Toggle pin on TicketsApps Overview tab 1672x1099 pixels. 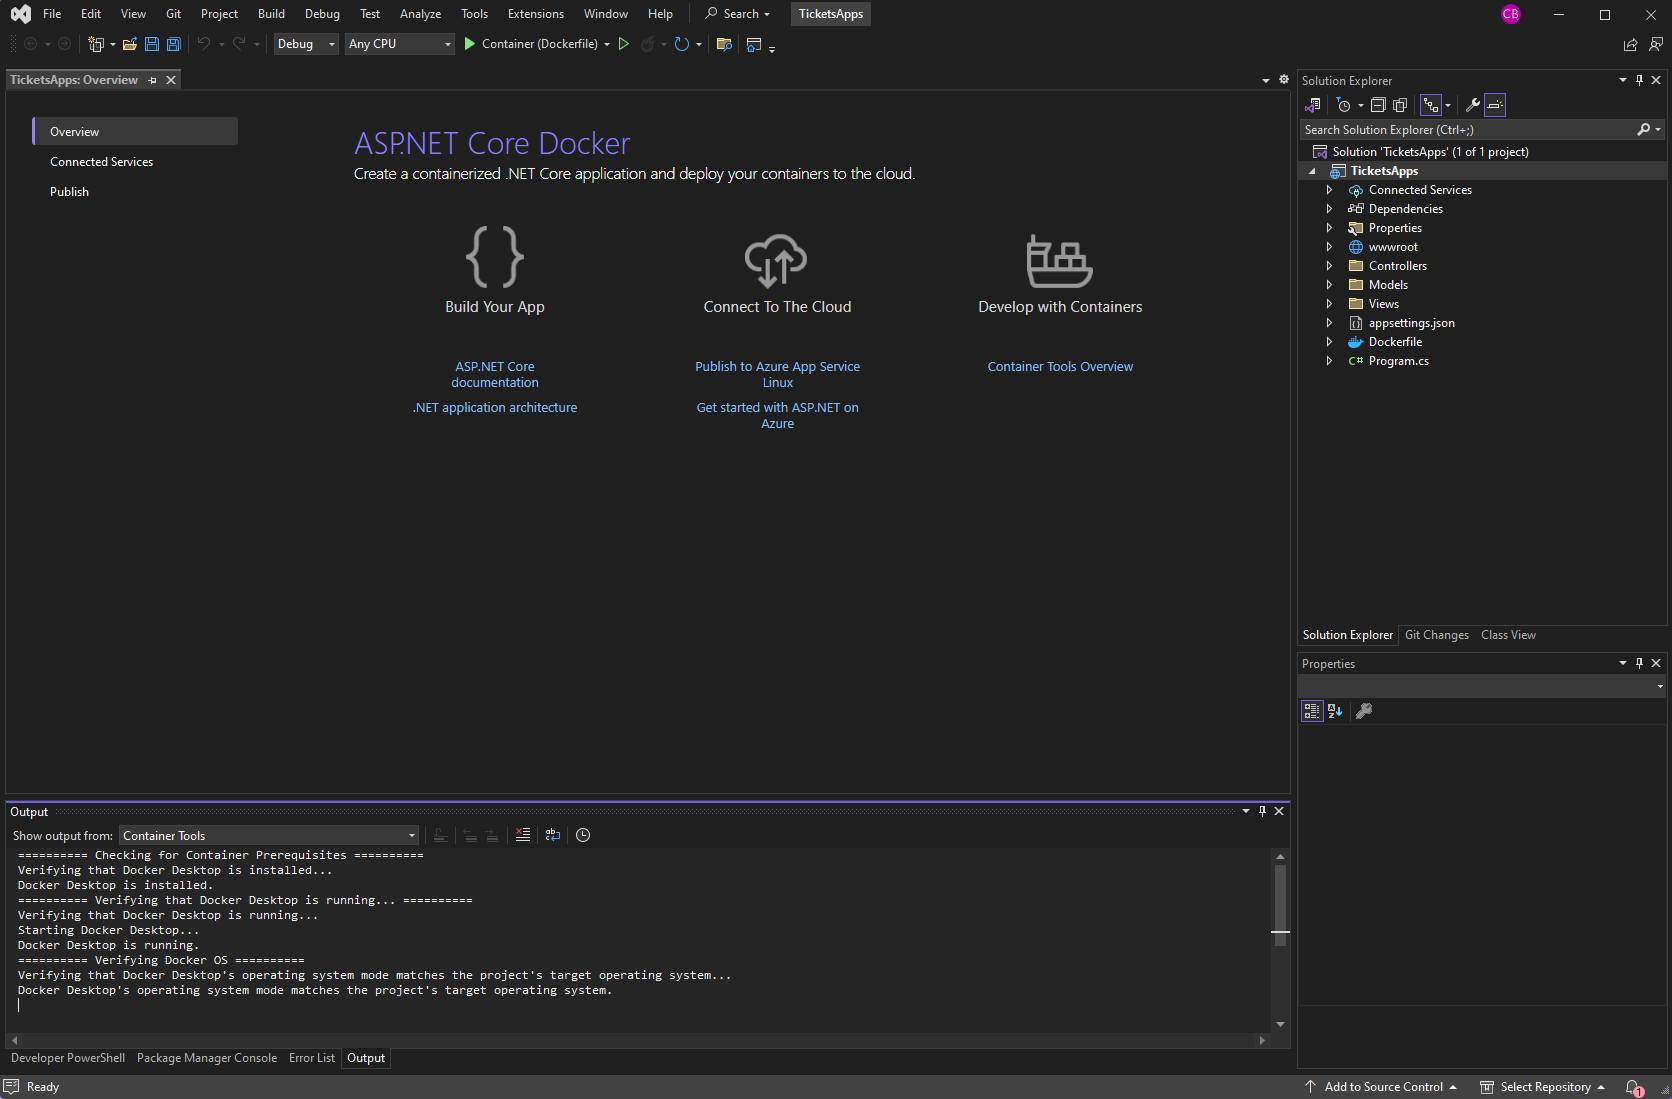click(x=153, y=80)
